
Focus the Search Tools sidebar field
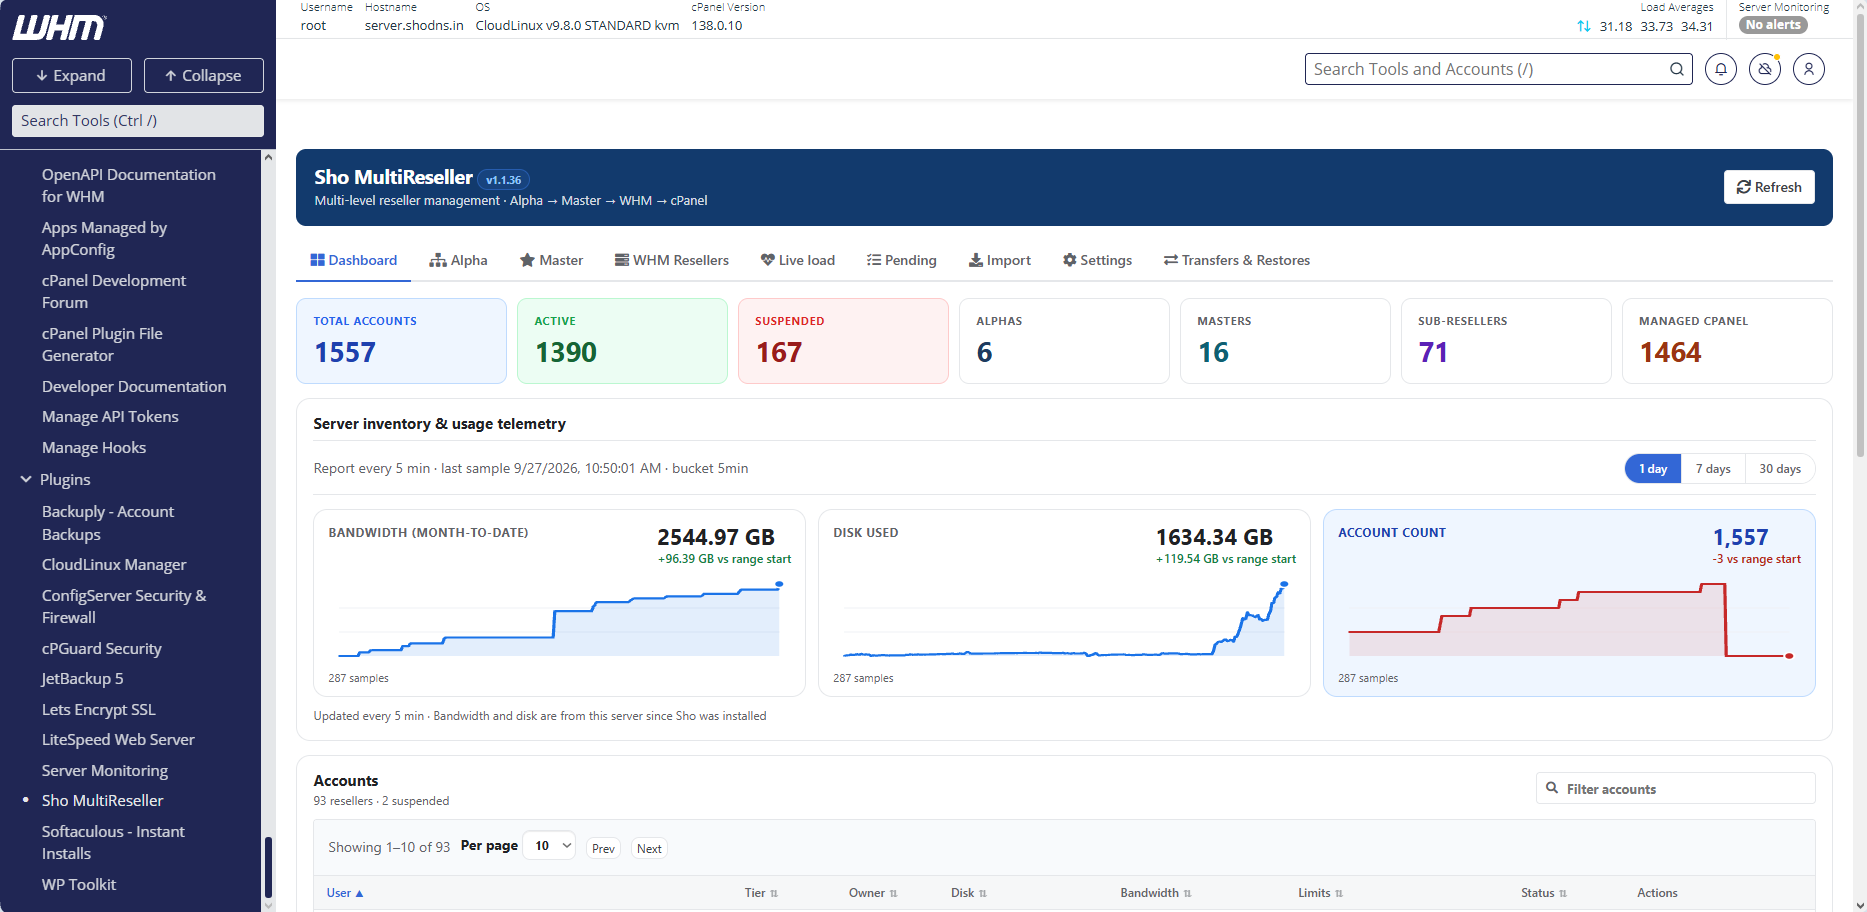pos(138,121)
